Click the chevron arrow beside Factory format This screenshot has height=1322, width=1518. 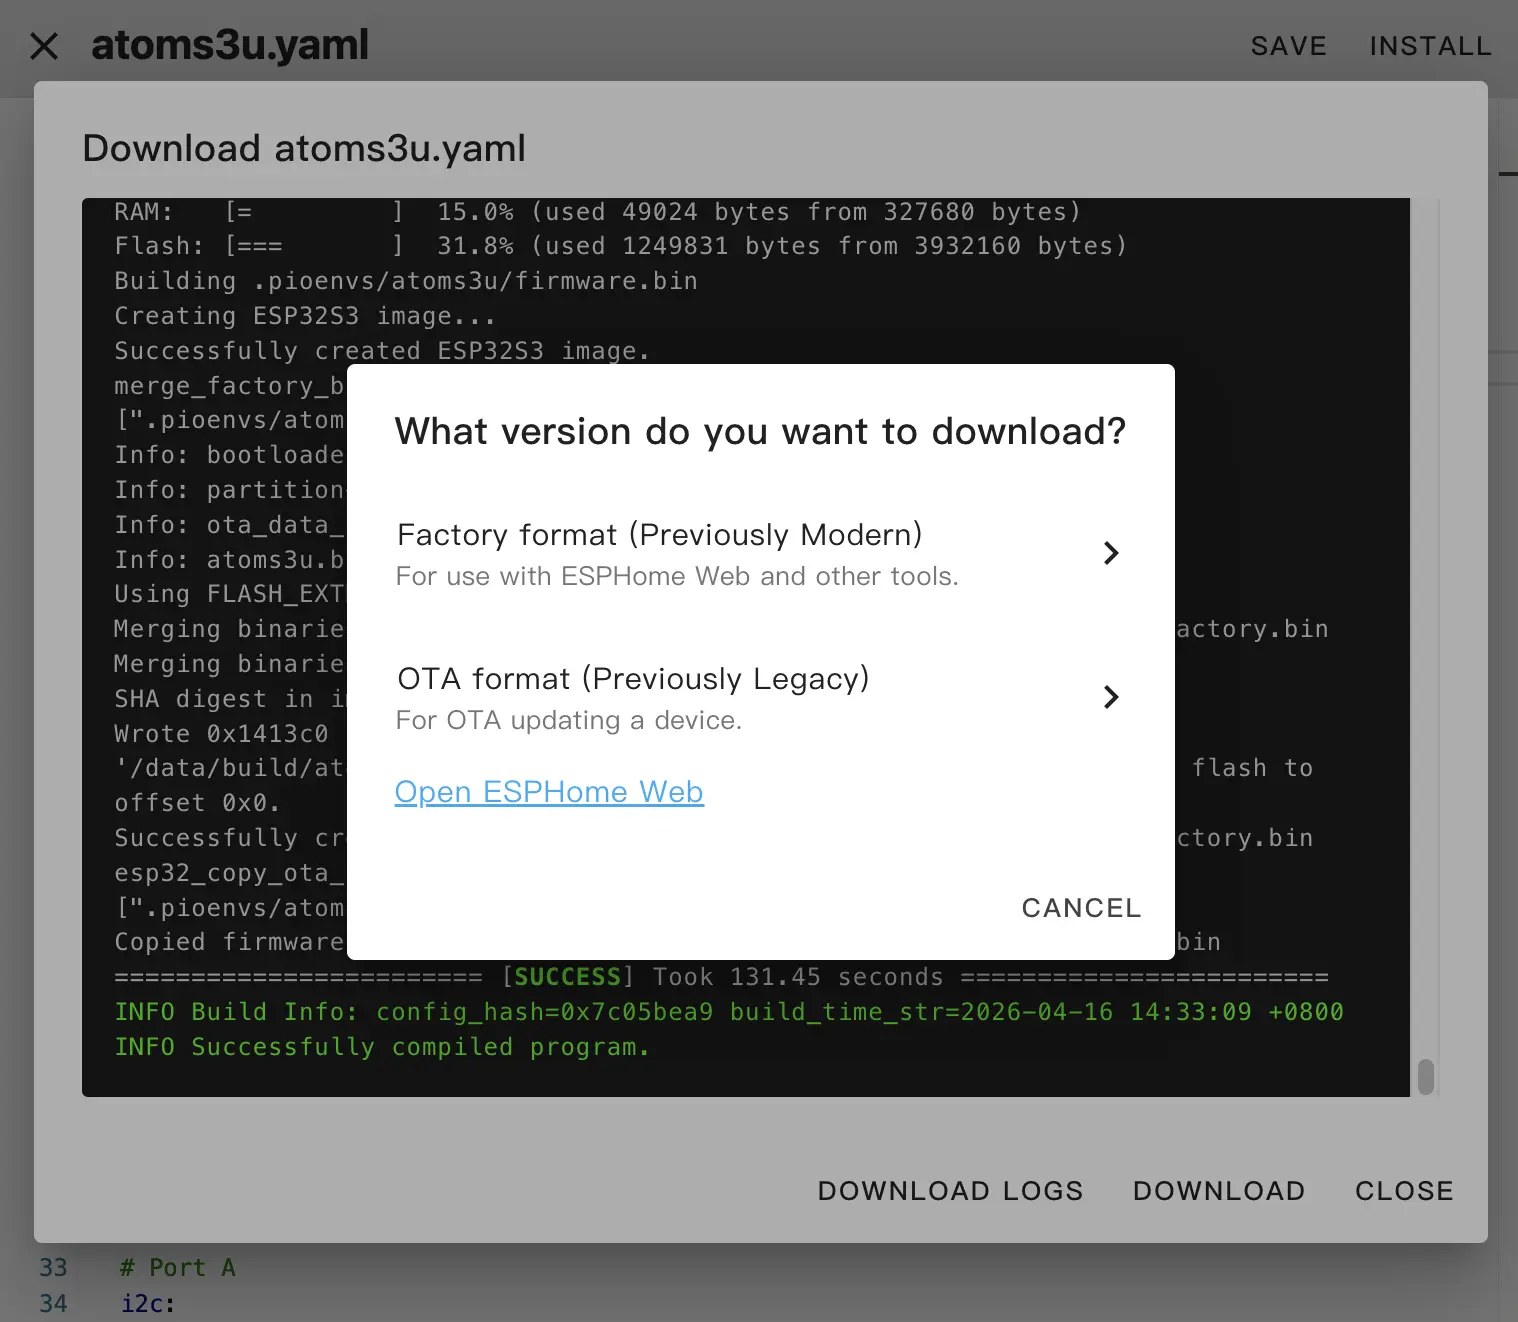1110,553
